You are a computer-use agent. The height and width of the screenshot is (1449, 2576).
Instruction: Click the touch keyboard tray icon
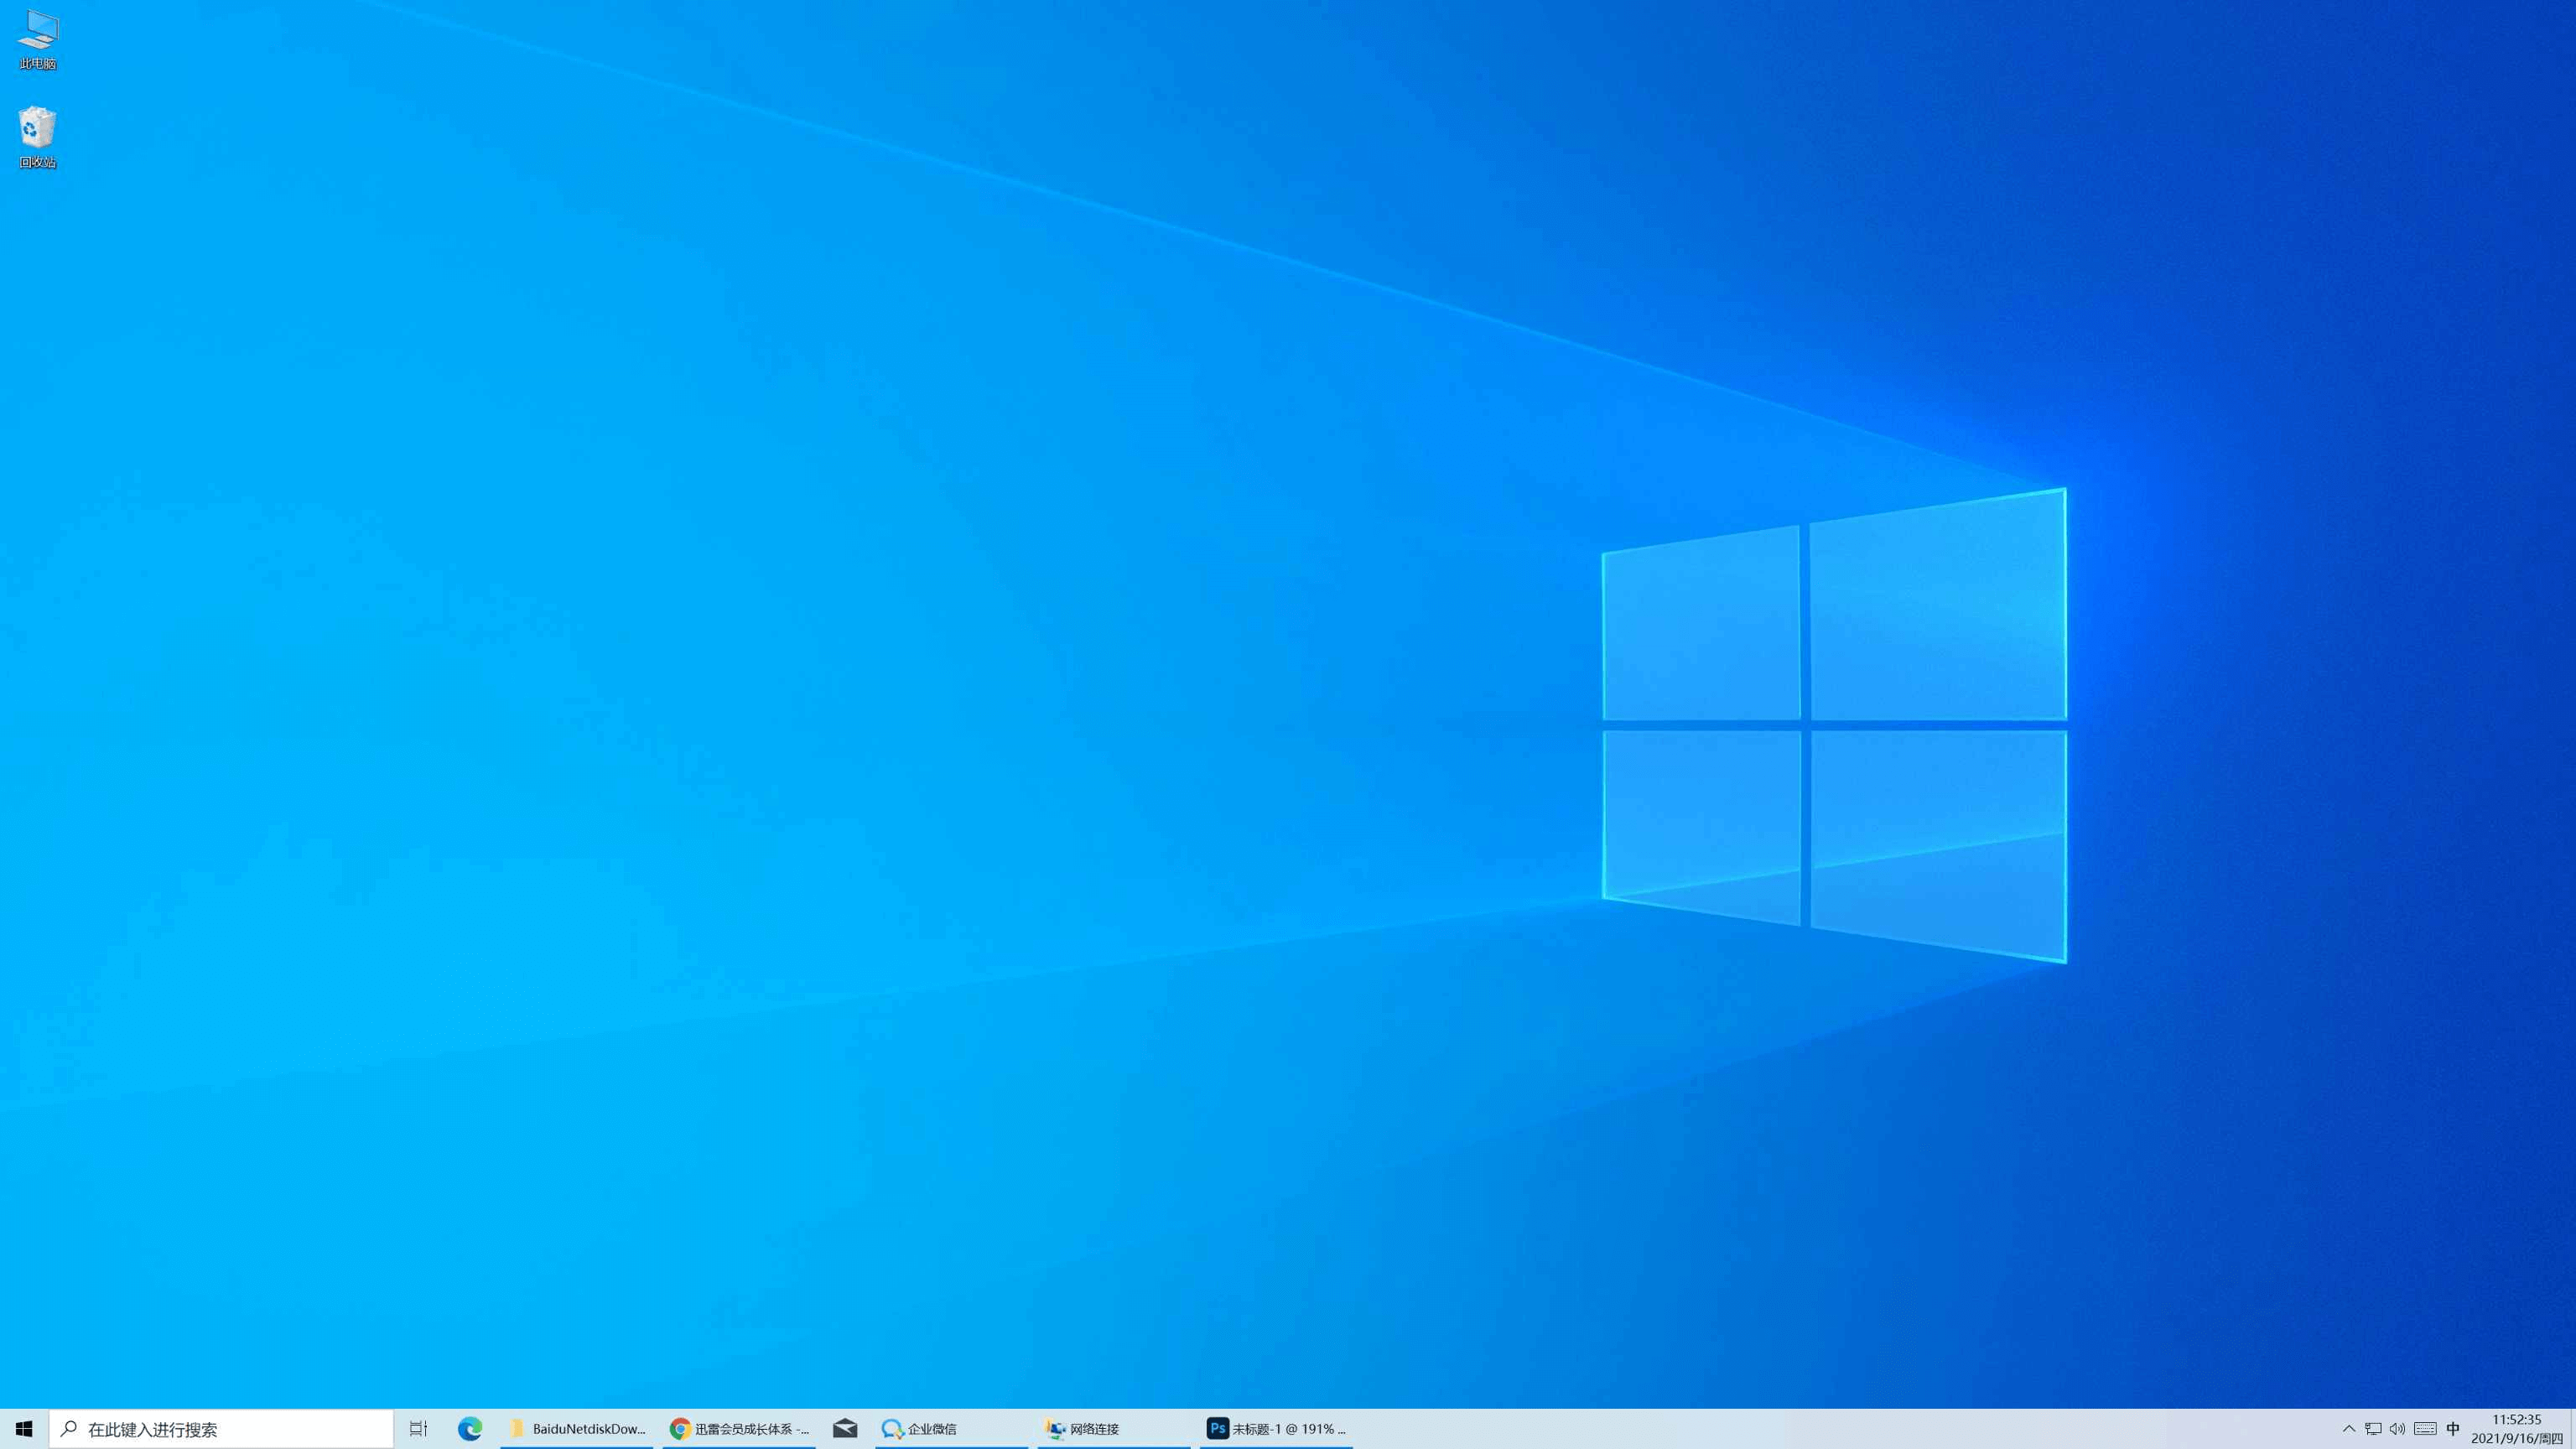2425,1429
